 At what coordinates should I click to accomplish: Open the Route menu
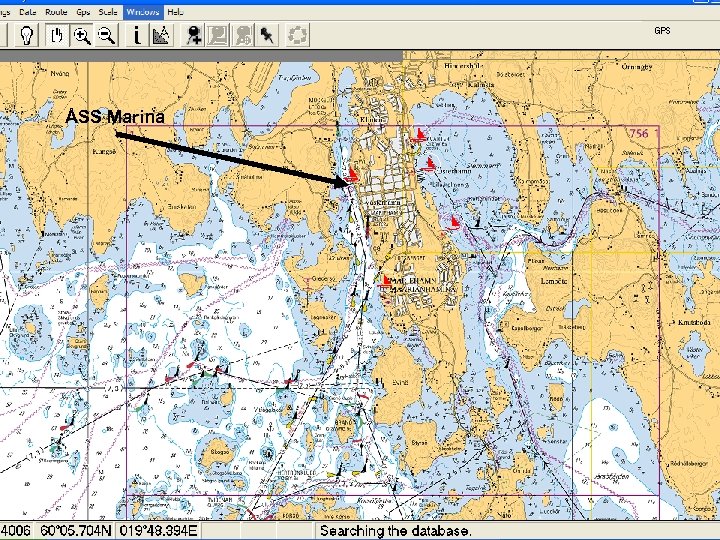coord(56,12)
